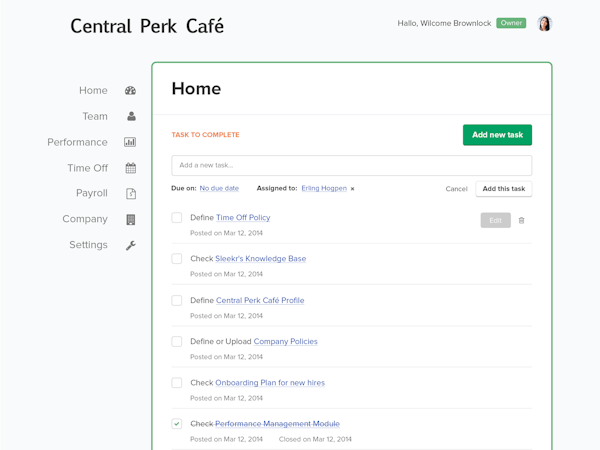Open the Performance bar chart icon

[x=130, y=143]
